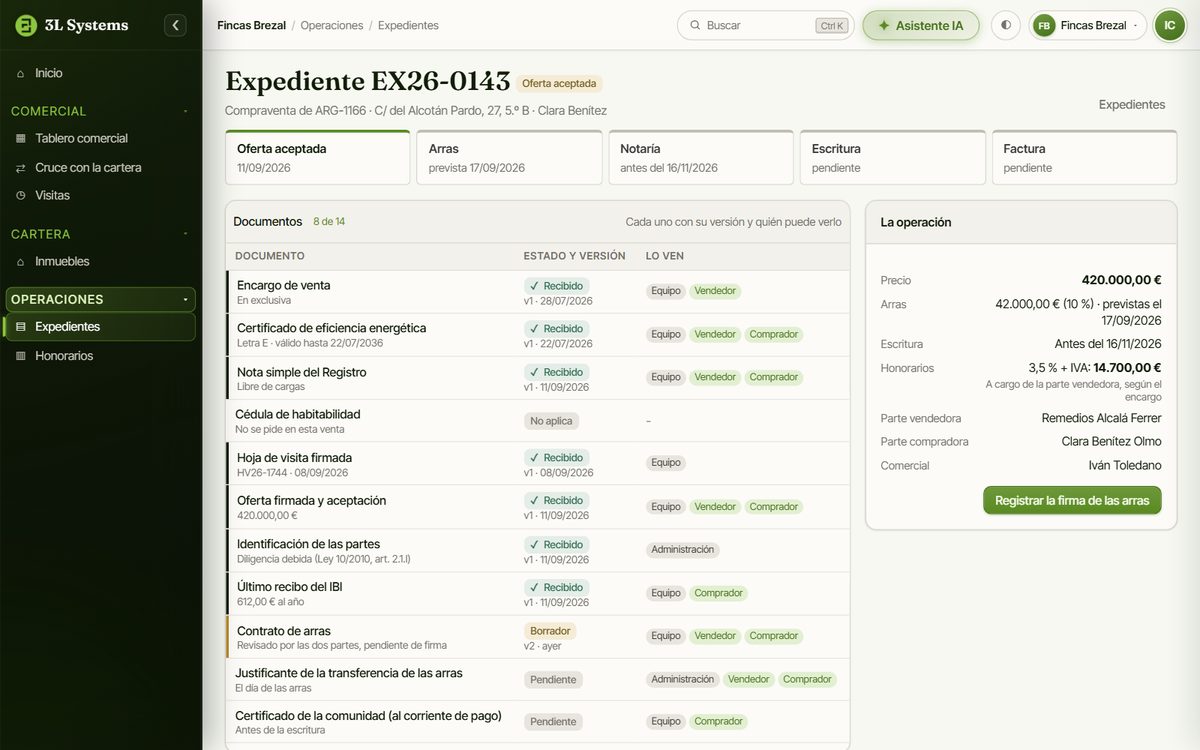Image resolution: width=1200 pixels, height=750 pixels.
Task: Open Certificado de eficiencia energética document
Action: (537, 335)
